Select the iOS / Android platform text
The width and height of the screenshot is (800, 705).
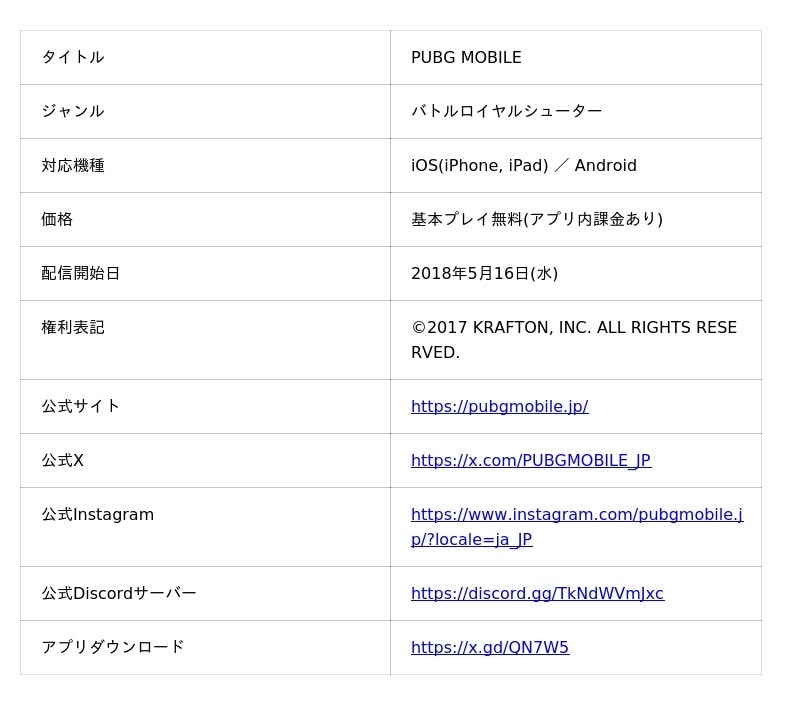coord(523,165)
